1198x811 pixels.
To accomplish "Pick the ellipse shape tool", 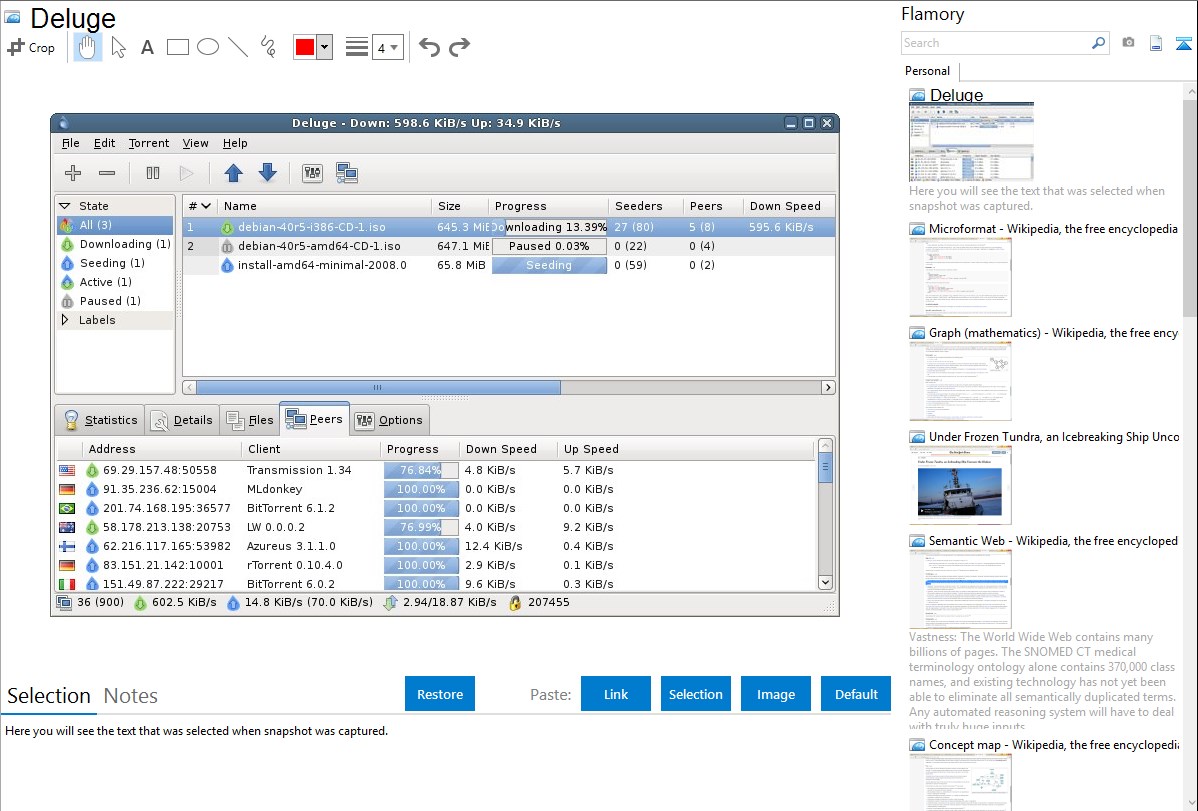I will [x=208, y=47].
